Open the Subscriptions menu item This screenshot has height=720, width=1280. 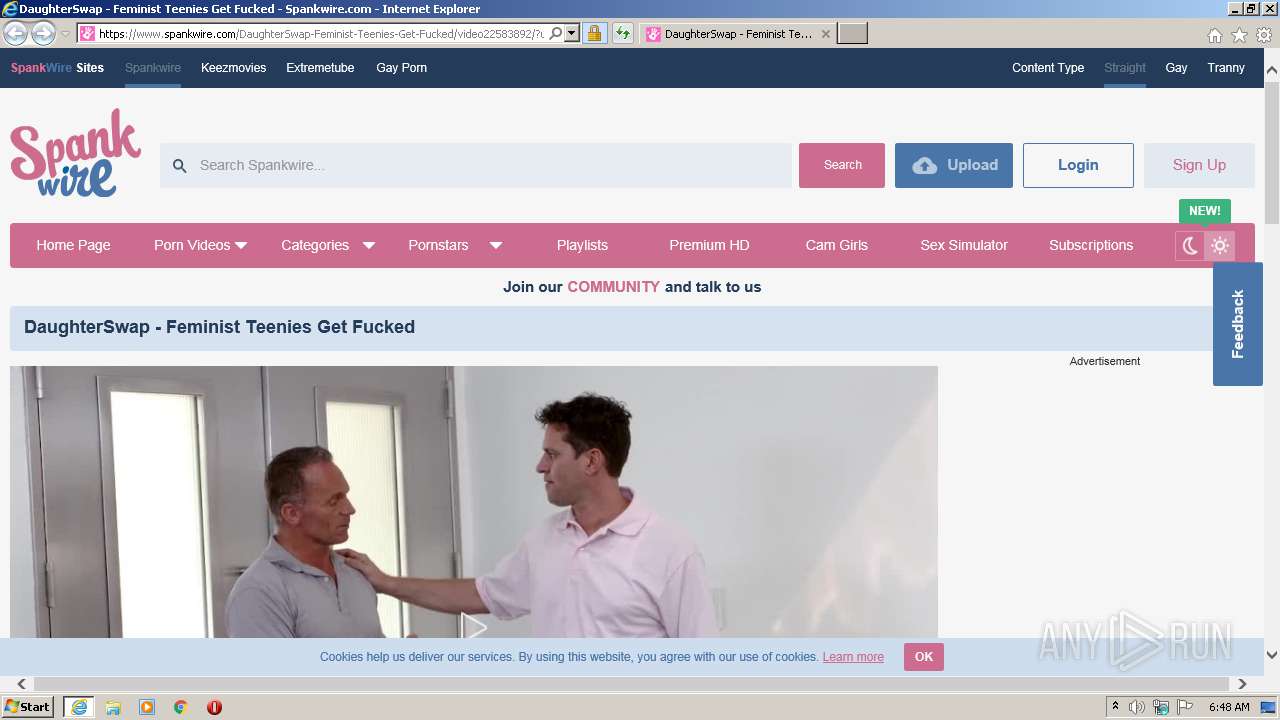click(x=1091, y=245)
